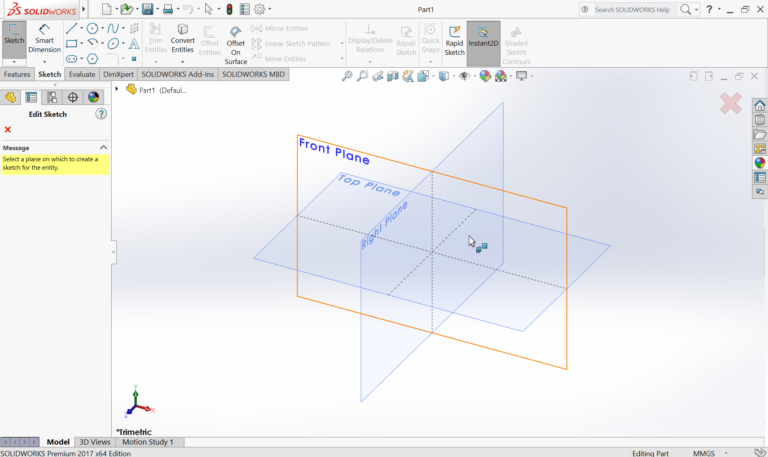Select the Front Plane label

click(334, 151)
